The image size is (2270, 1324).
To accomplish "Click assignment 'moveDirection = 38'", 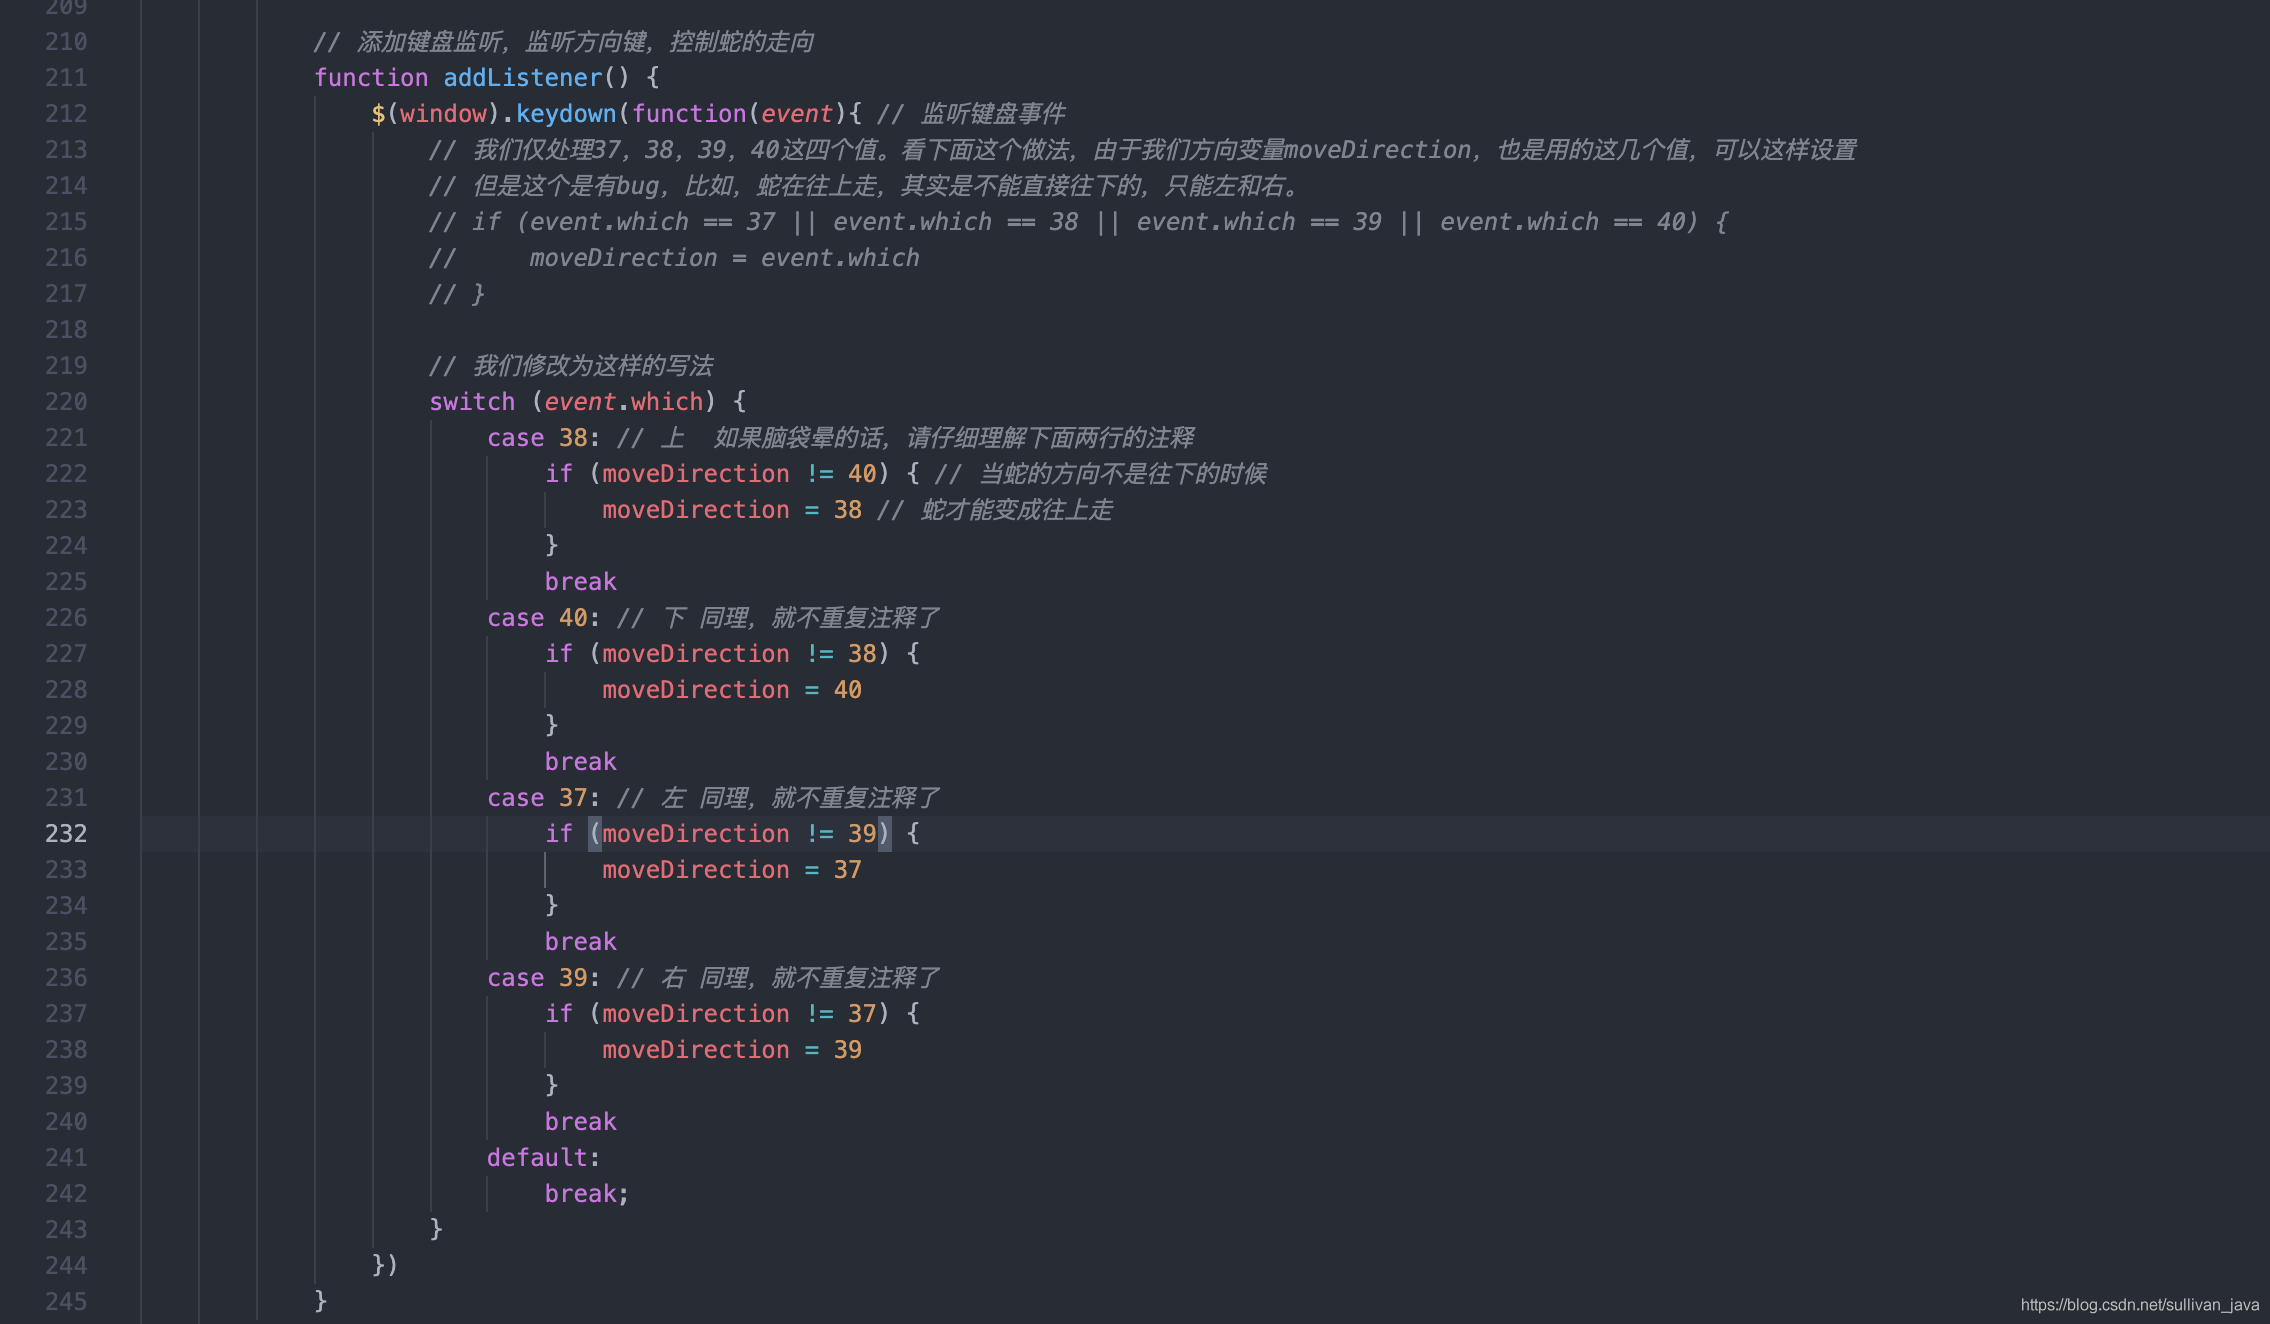I will point(732,510).
